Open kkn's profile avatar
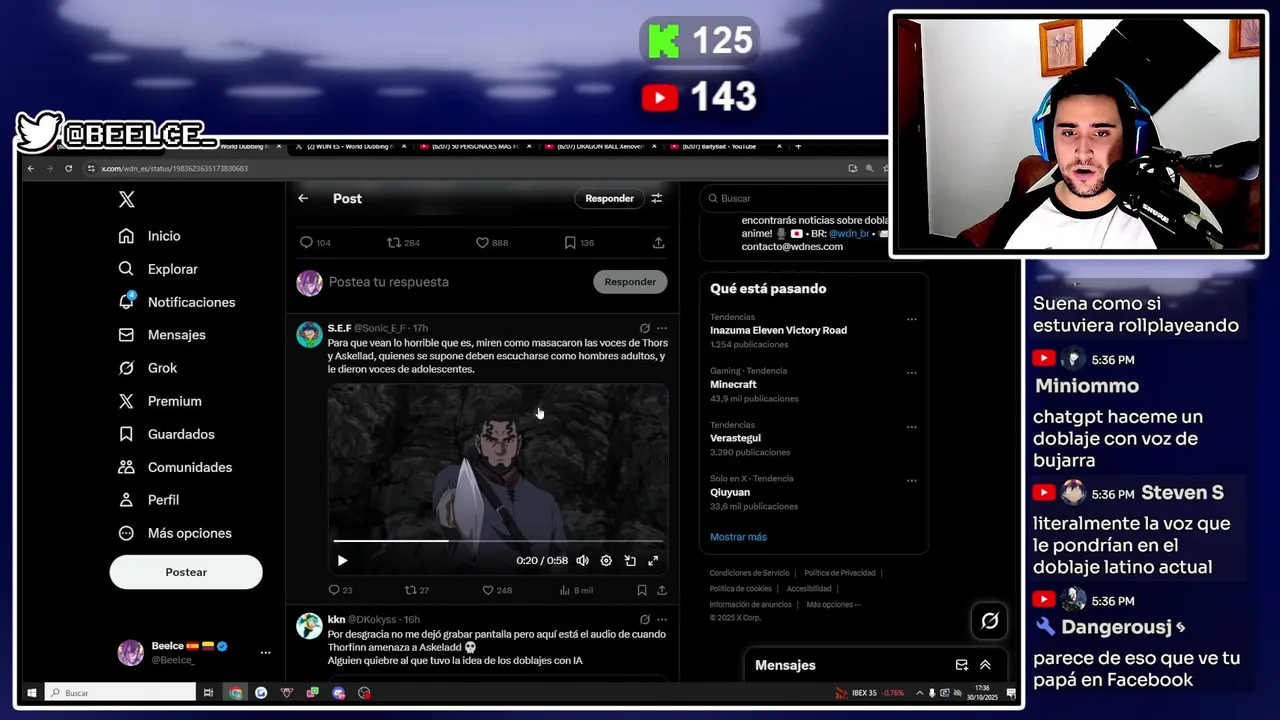The width and height of the screenshot is (1280, 720). (x=309, y=626)
